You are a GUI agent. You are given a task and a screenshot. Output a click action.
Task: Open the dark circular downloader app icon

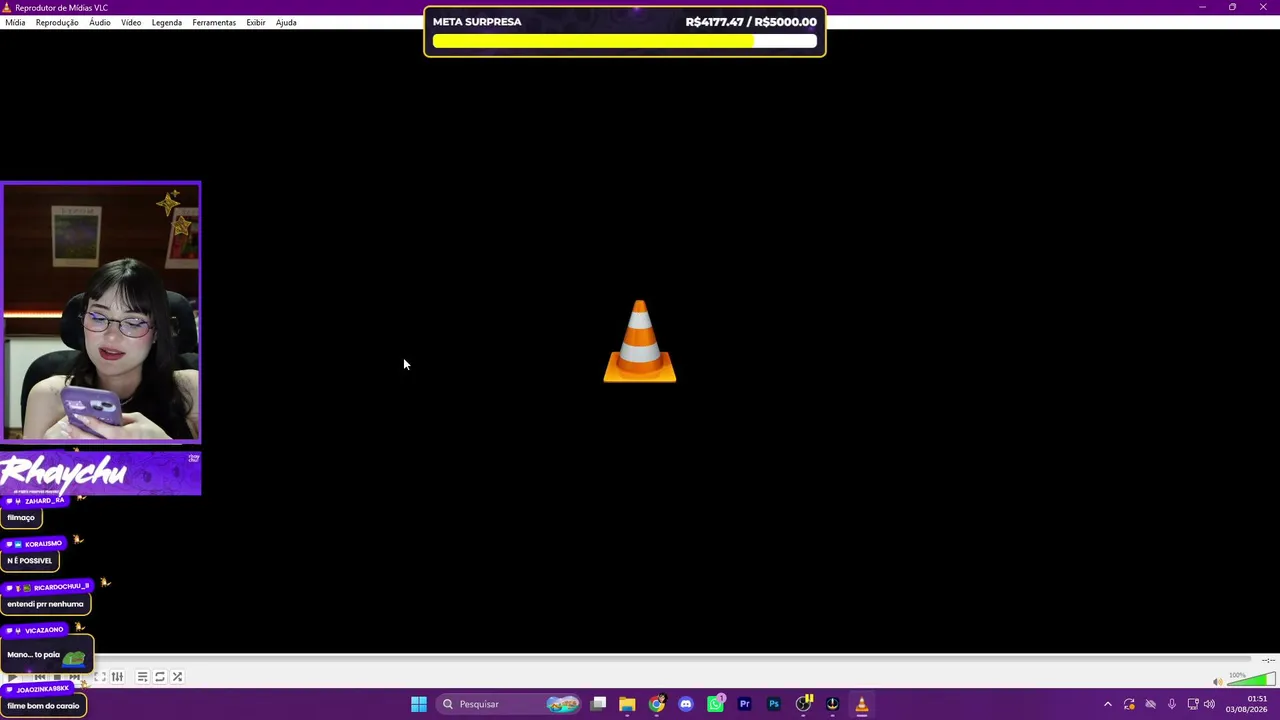[832, 704]
